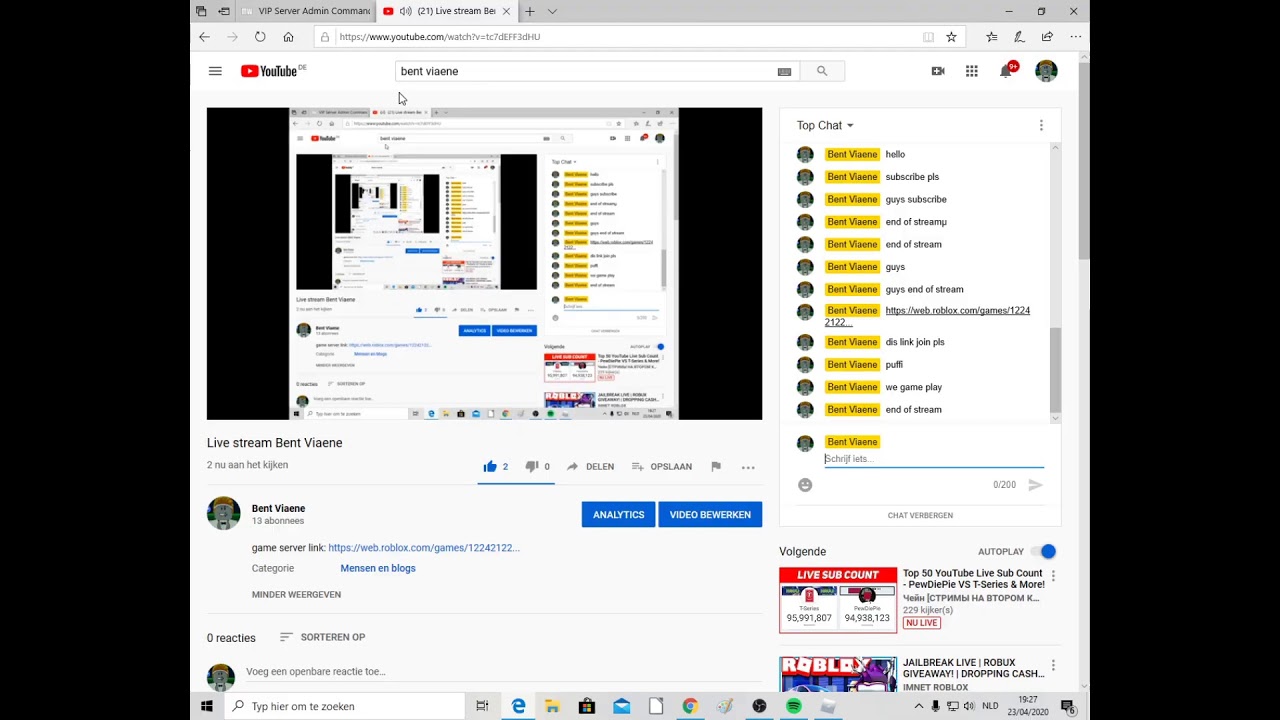Toggle reading view icon in address bar
1280x720 pixels.
(x=928, y=37)
